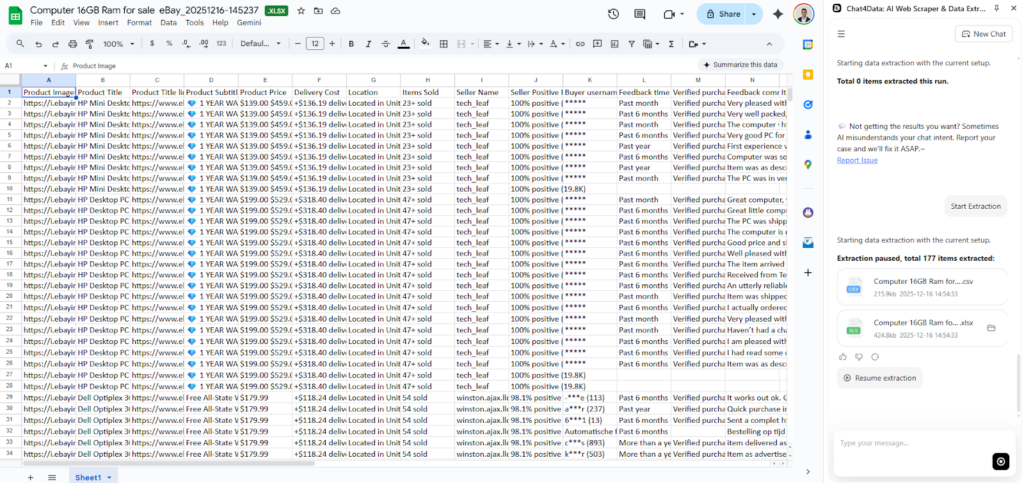This screenshot has width=1024, height=483.
Task: Select the Sheet1 tab
Action: tap(93, 477)
